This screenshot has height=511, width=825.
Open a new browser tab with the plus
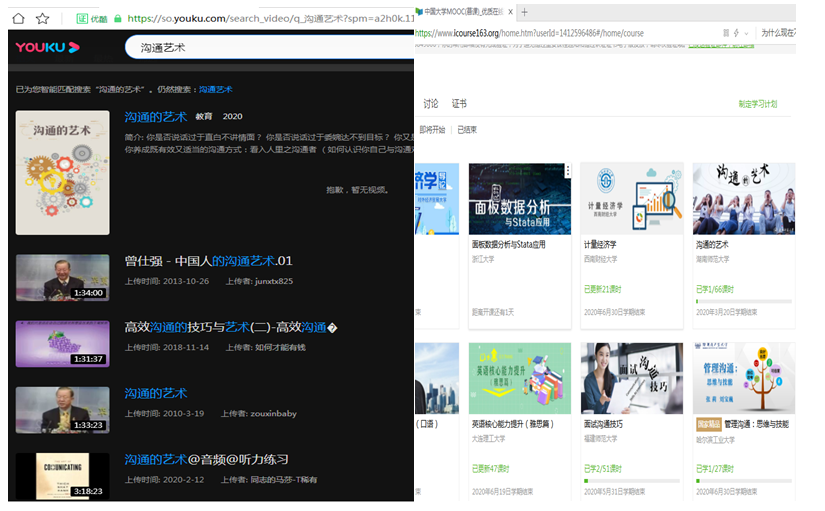[x=524, y=12]
